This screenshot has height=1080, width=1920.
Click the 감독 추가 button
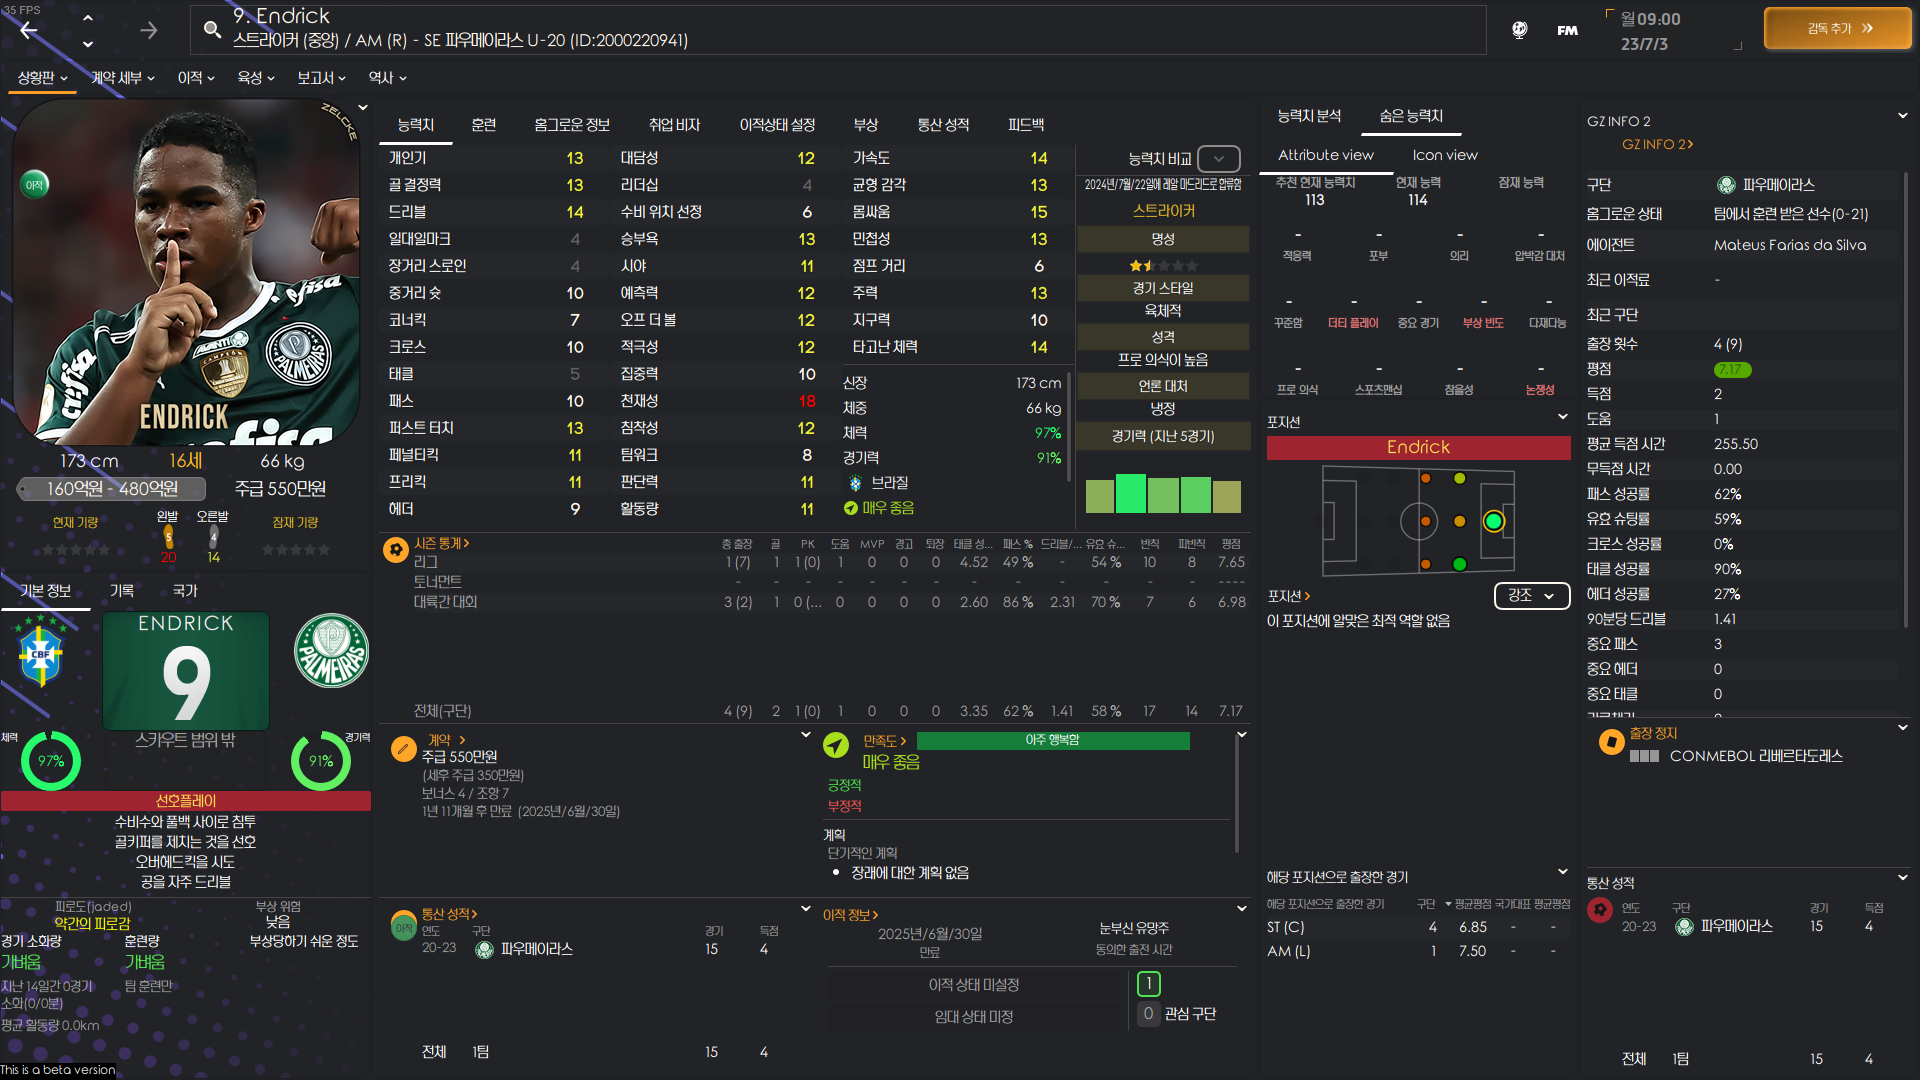1838,29
